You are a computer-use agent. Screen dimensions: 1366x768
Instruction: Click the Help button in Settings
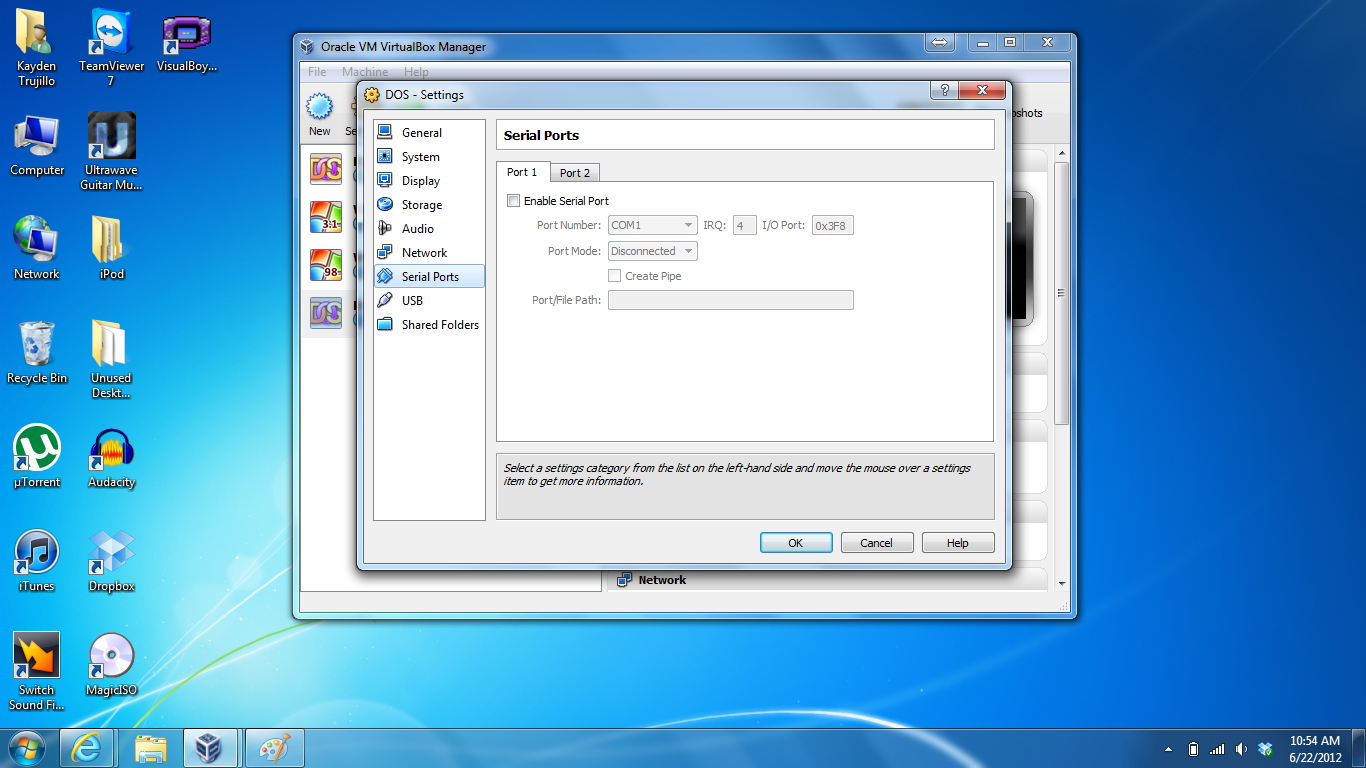958,543
